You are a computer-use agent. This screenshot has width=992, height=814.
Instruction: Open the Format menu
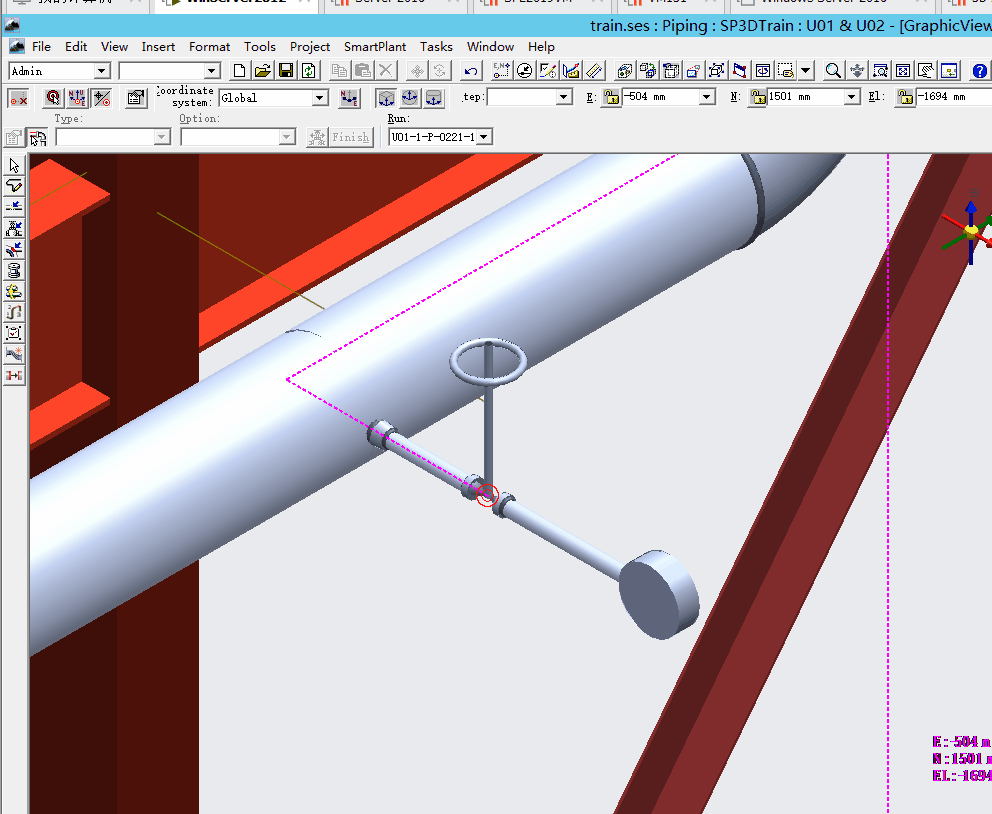209,47
